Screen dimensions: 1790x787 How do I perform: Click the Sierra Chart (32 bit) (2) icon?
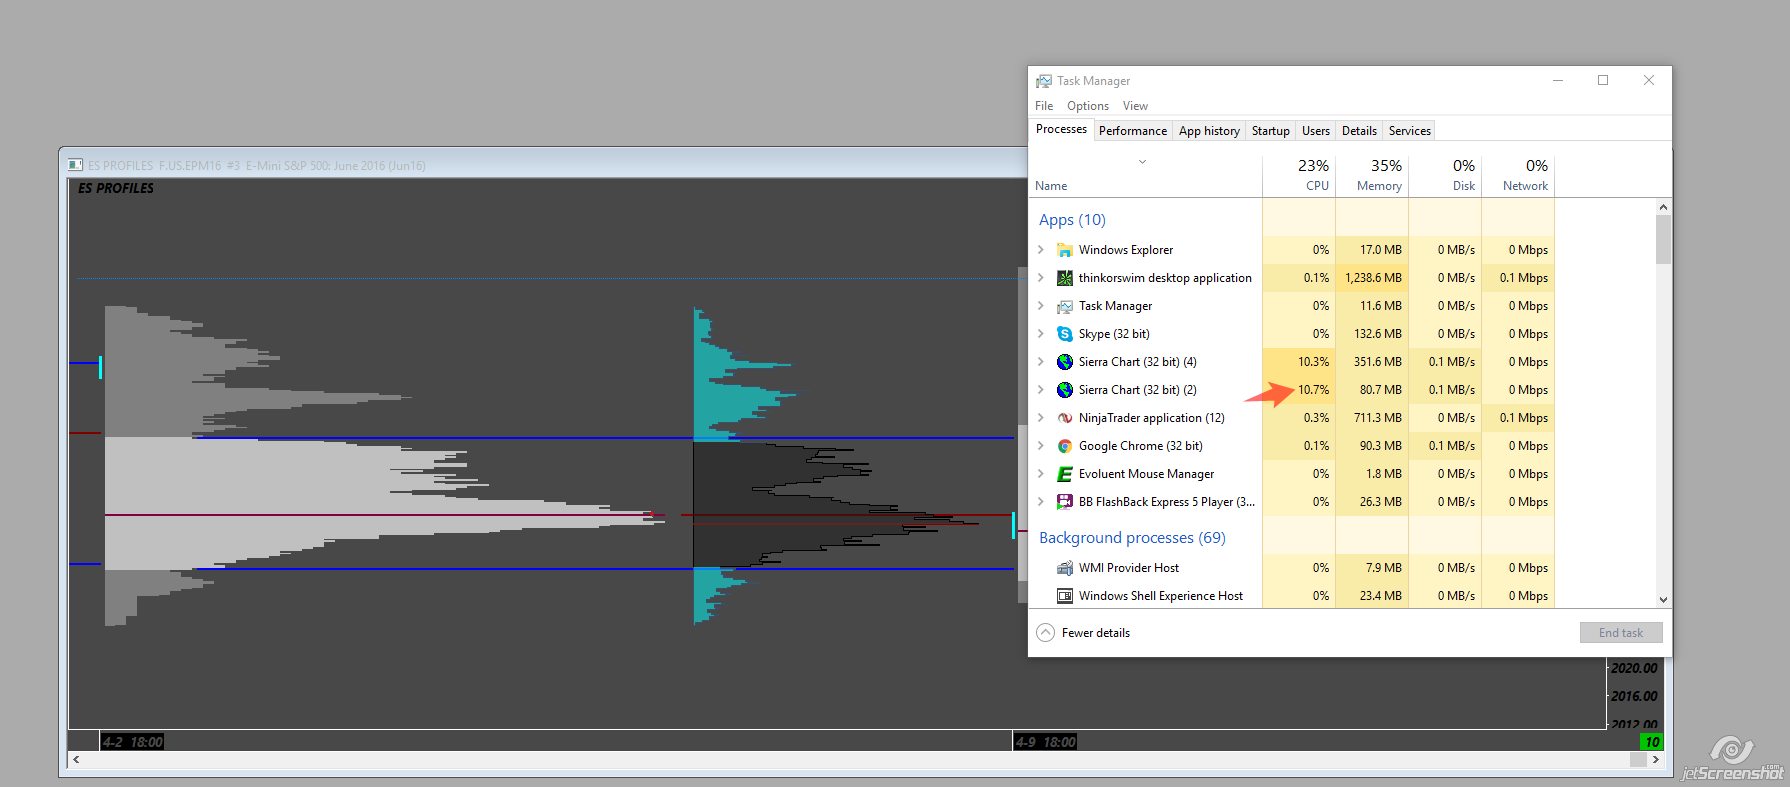(x=1065, y=390)
